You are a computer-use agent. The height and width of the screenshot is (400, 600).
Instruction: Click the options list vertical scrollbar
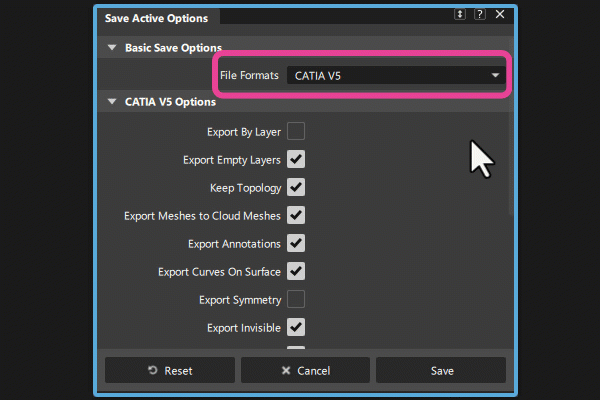[510, 160]
